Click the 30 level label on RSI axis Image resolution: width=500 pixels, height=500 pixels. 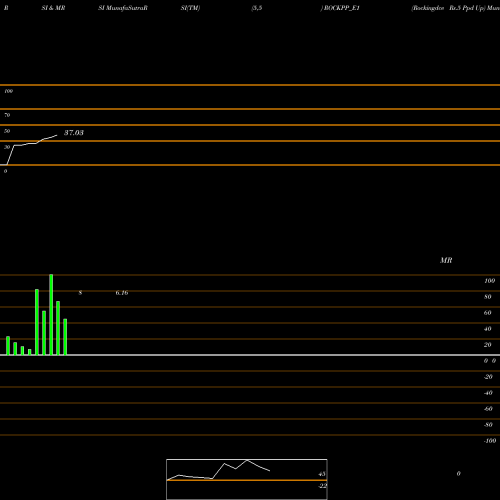[x=7, y=147]
